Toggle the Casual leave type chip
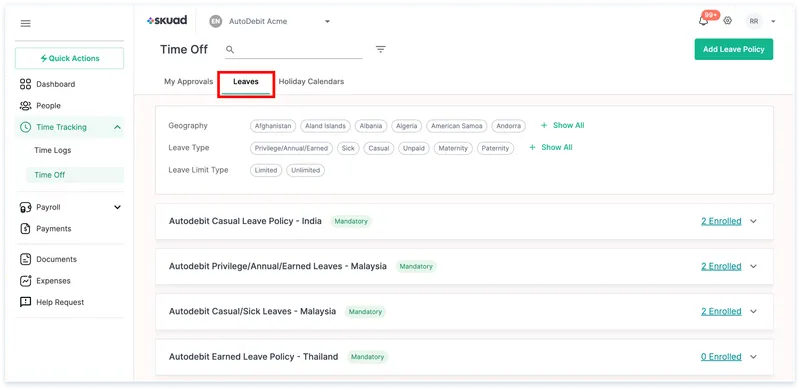This screenshot has width=800, height=390. pos(379,149)
